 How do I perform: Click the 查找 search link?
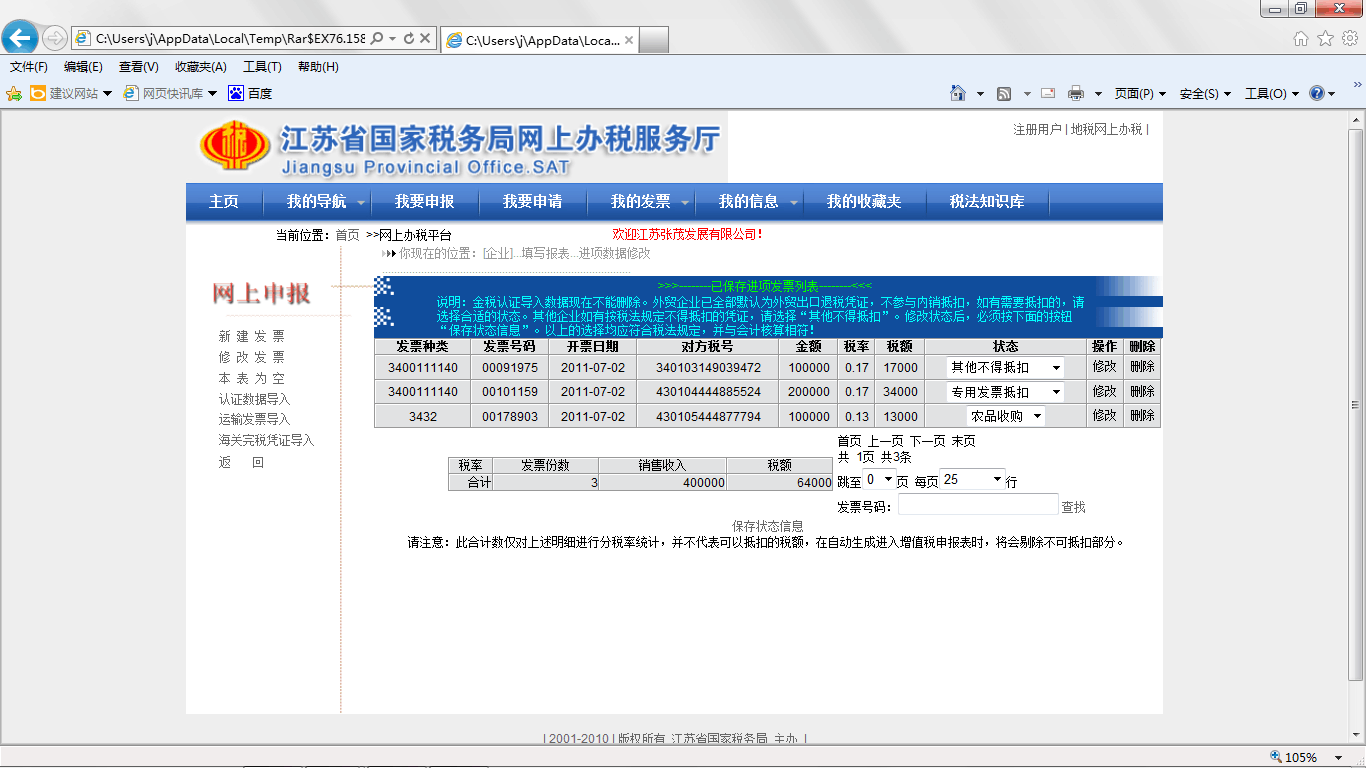click(1074, 508)
